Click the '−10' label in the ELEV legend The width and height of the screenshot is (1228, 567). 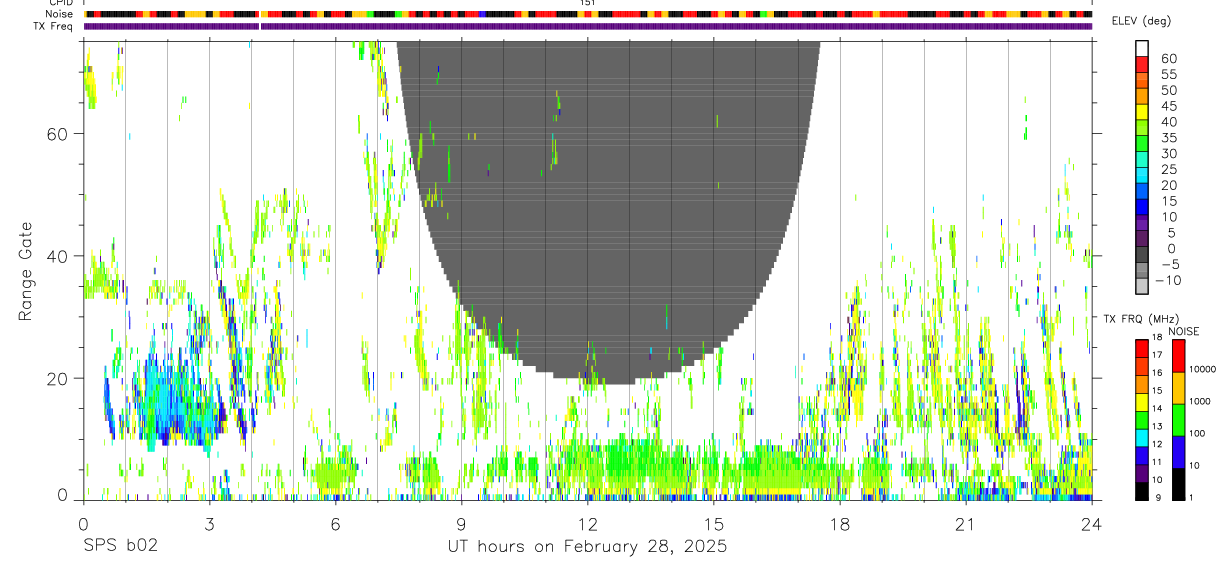tap(1170, 280)
